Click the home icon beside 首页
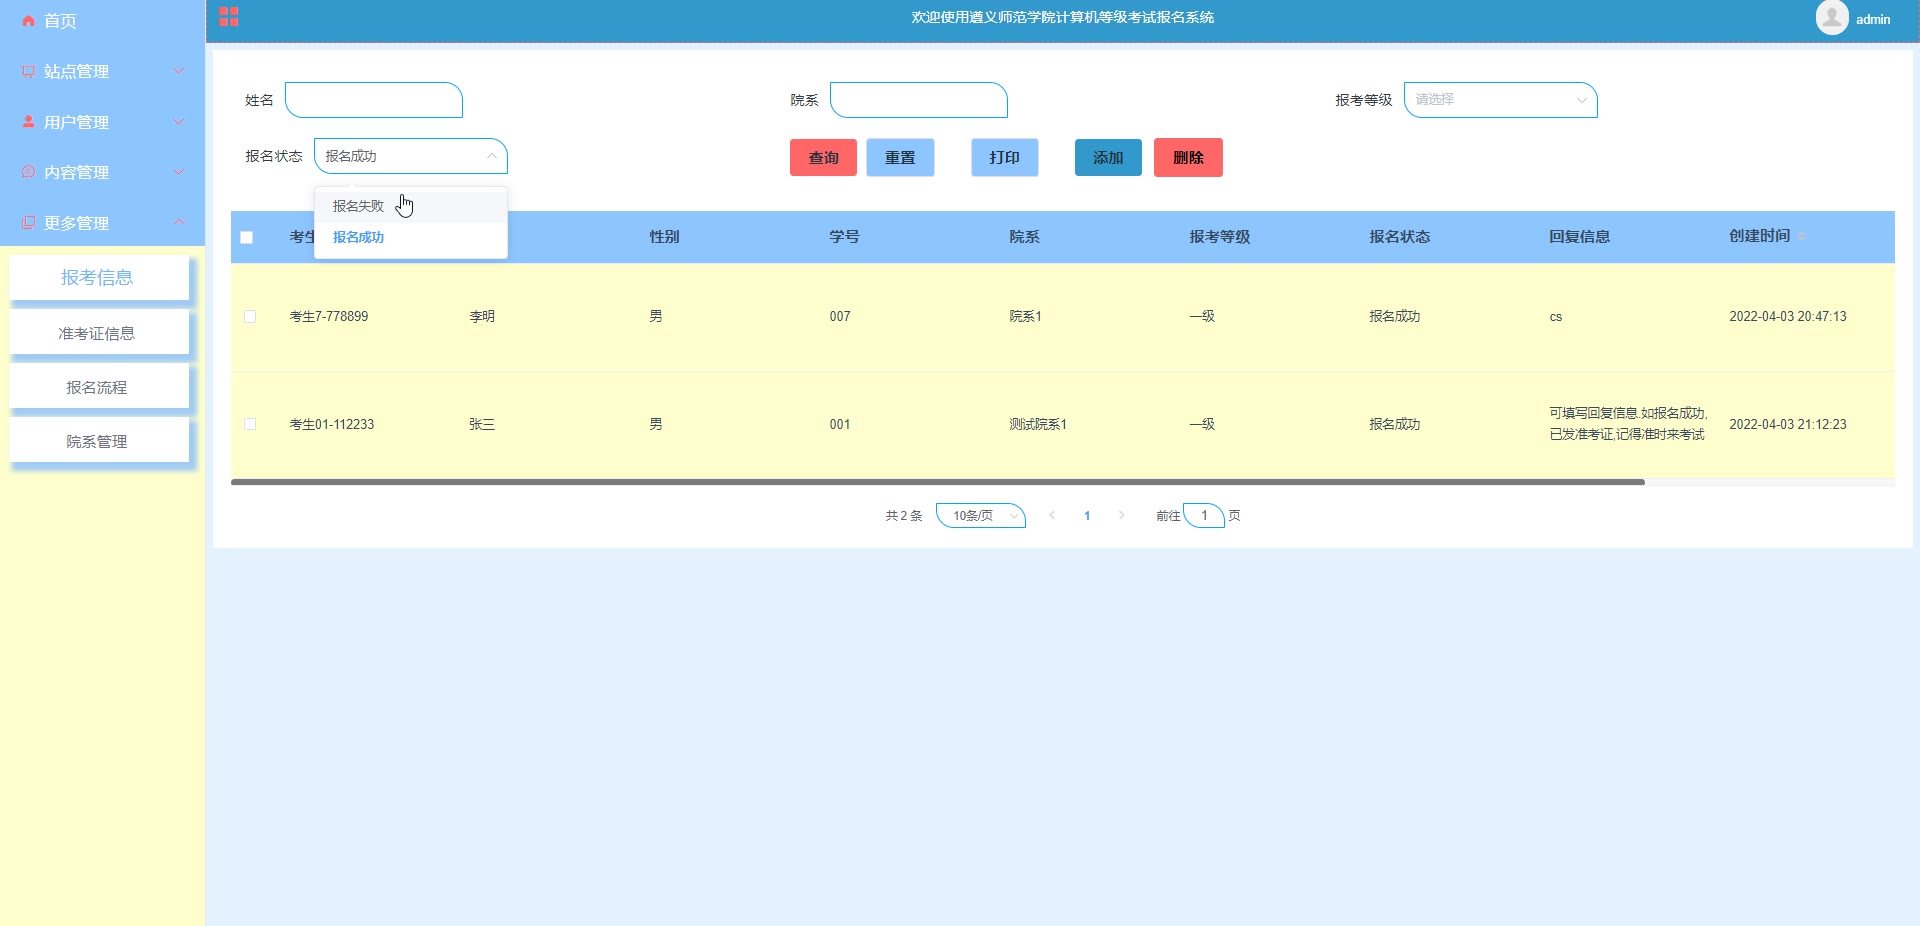 click(x=28, y=21)
